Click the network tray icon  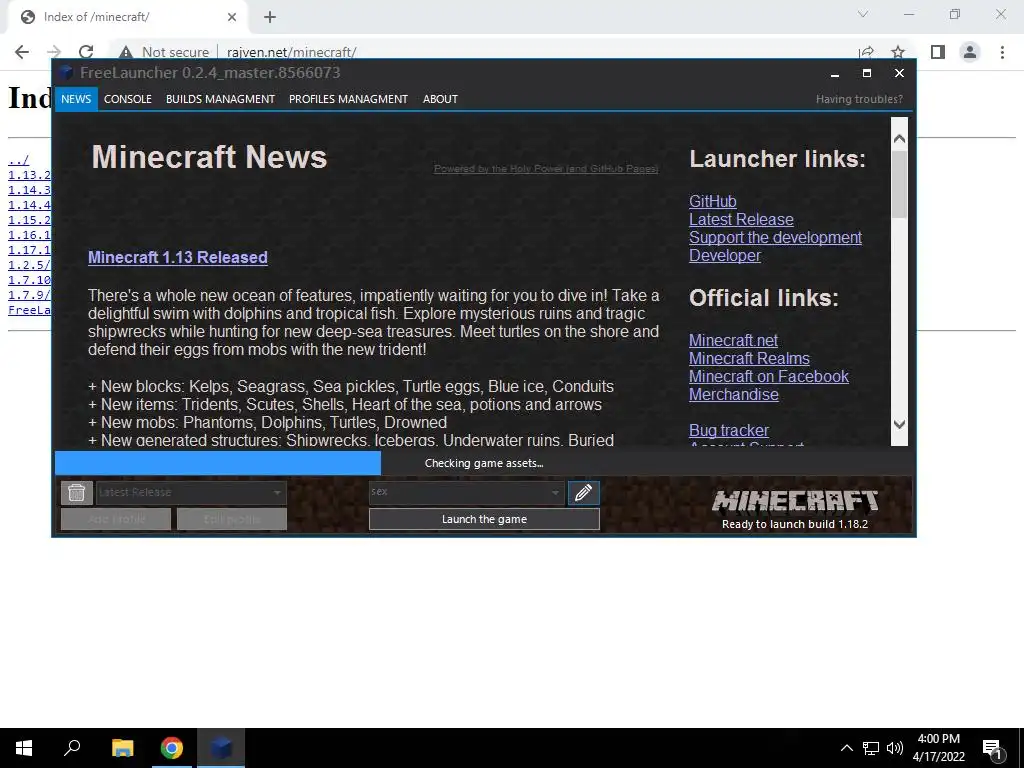[871, 748]
